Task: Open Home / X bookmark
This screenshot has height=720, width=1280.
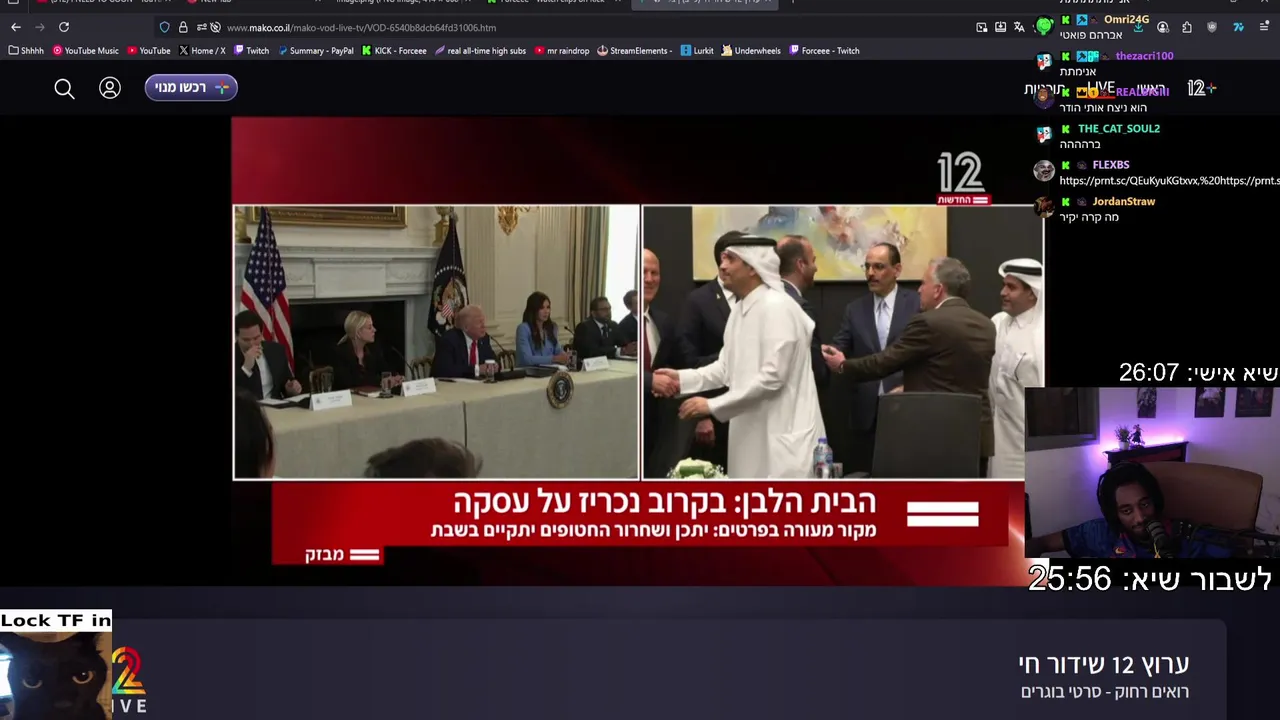Action: [202, 50]
